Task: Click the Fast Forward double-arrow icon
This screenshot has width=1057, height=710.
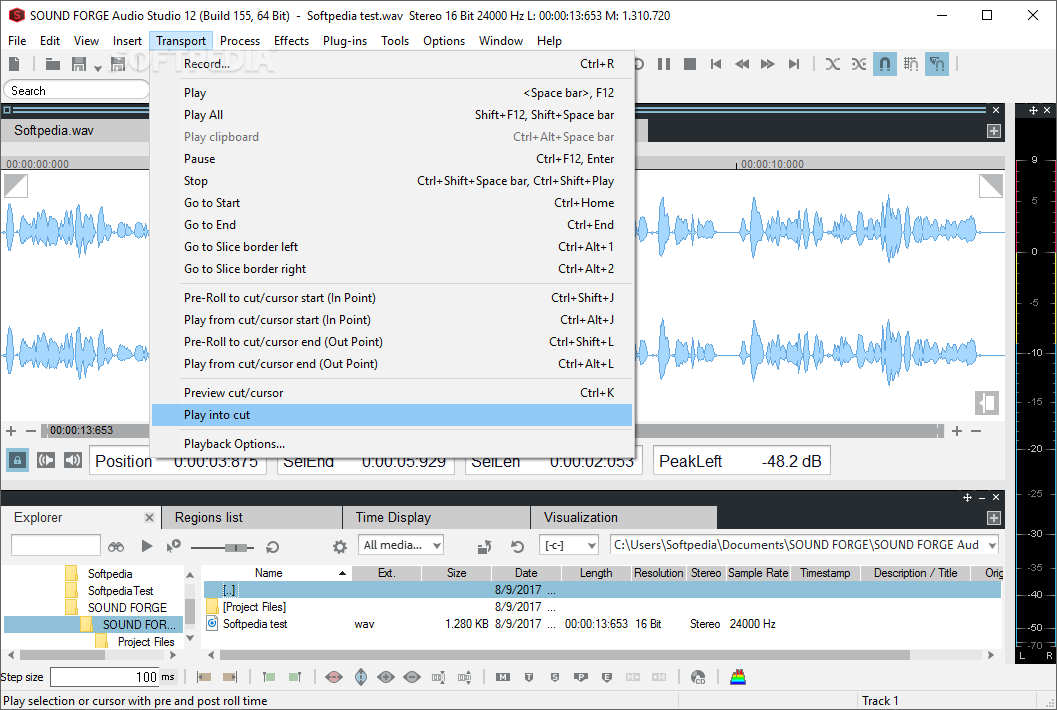Action: click(x=767, y=64)
